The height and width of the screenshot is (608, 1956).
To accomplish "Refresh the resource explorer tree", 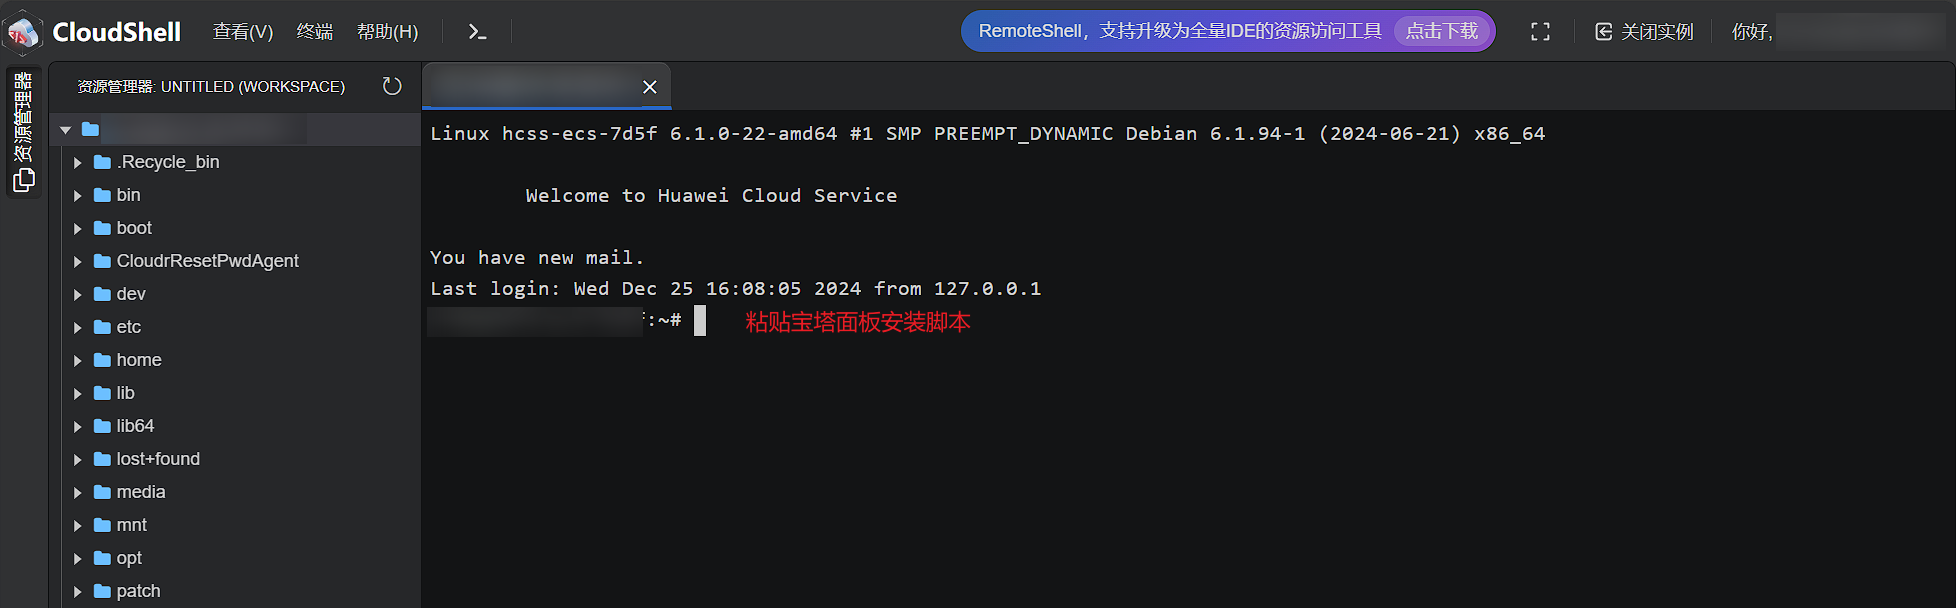I will [392, 87].
